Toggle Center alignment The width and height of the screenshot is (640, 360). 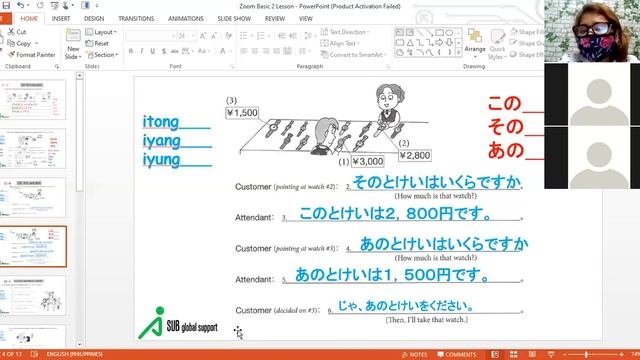click(255, 51)
